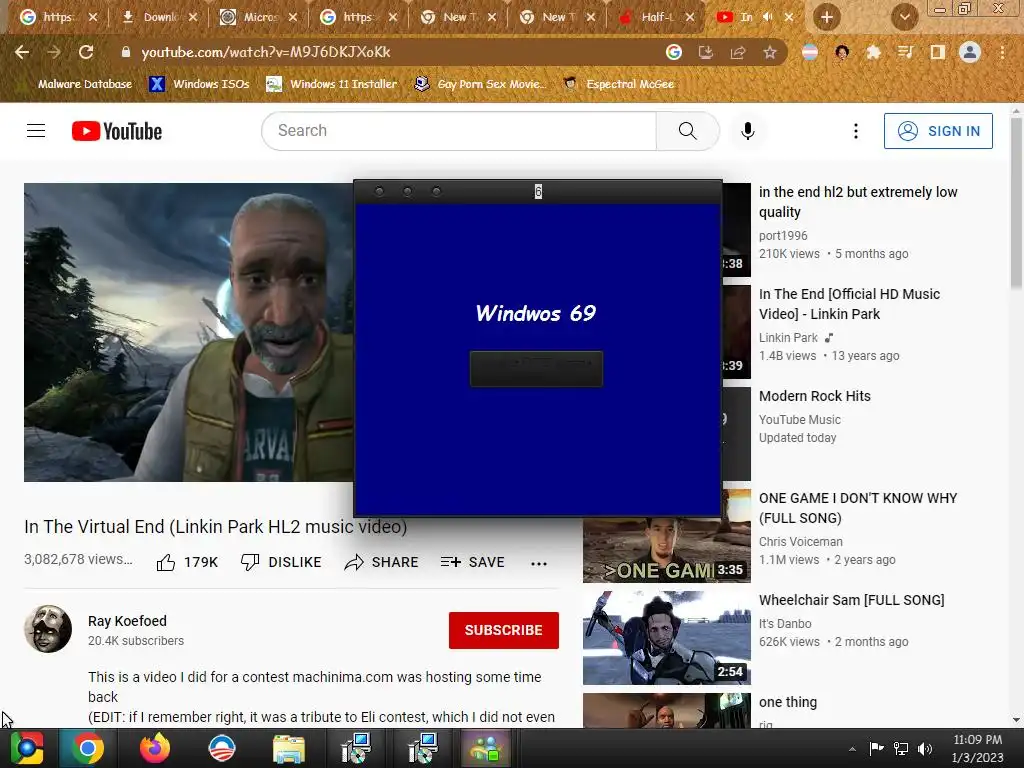Mute the YouTube tab via its speaker icon
This screenshot has height=768, width=1024.
[767, 17]
